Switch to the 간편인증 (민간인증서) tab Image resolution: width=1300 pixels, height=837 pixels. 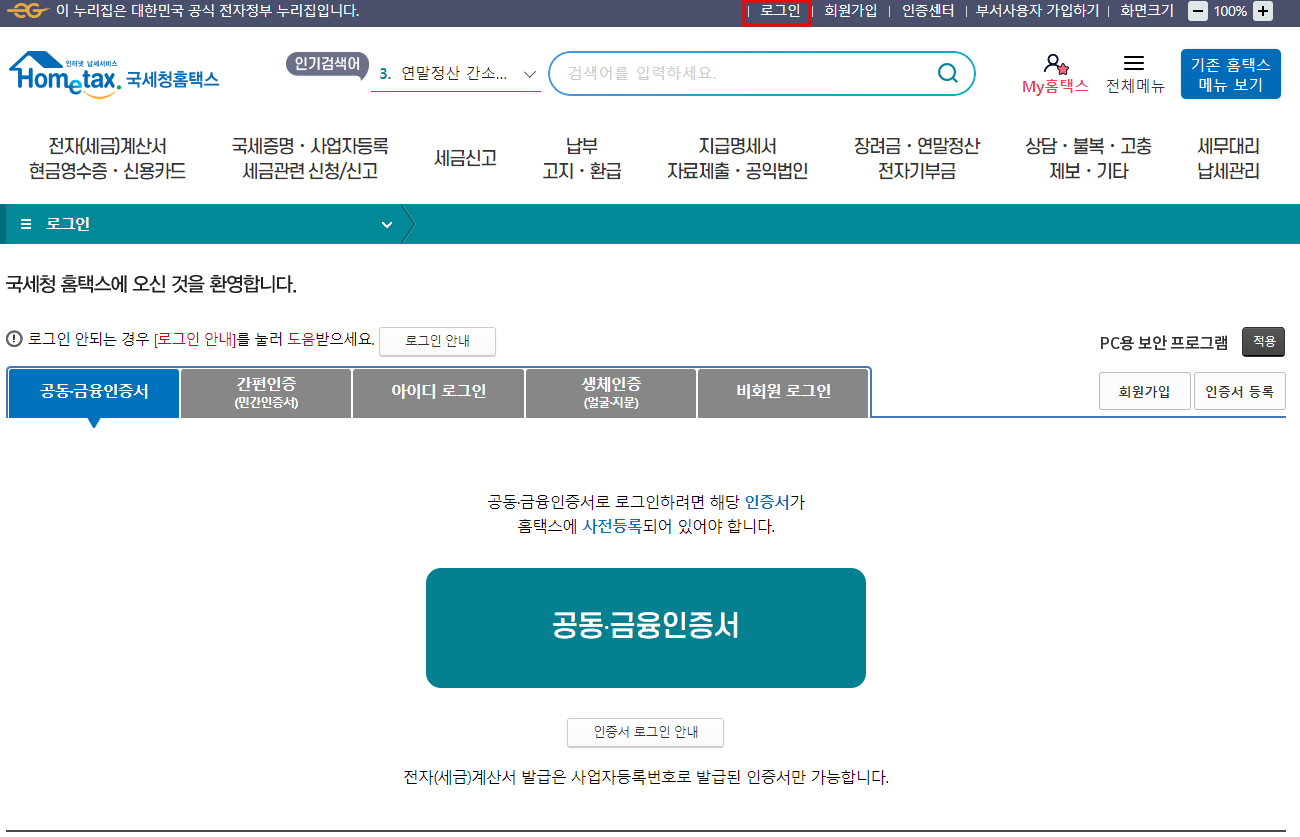pyautogui.click(x=265, y=392)
